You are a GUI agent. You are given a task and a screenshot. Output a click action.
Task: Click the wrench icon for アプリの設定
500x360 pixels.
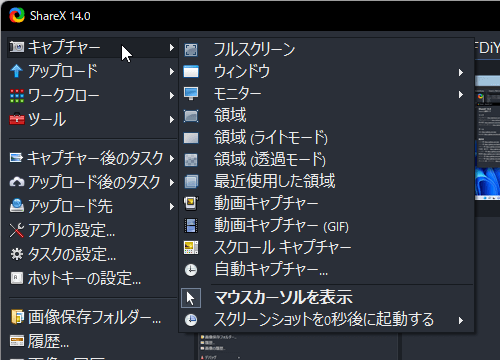[x=17, y=230]
